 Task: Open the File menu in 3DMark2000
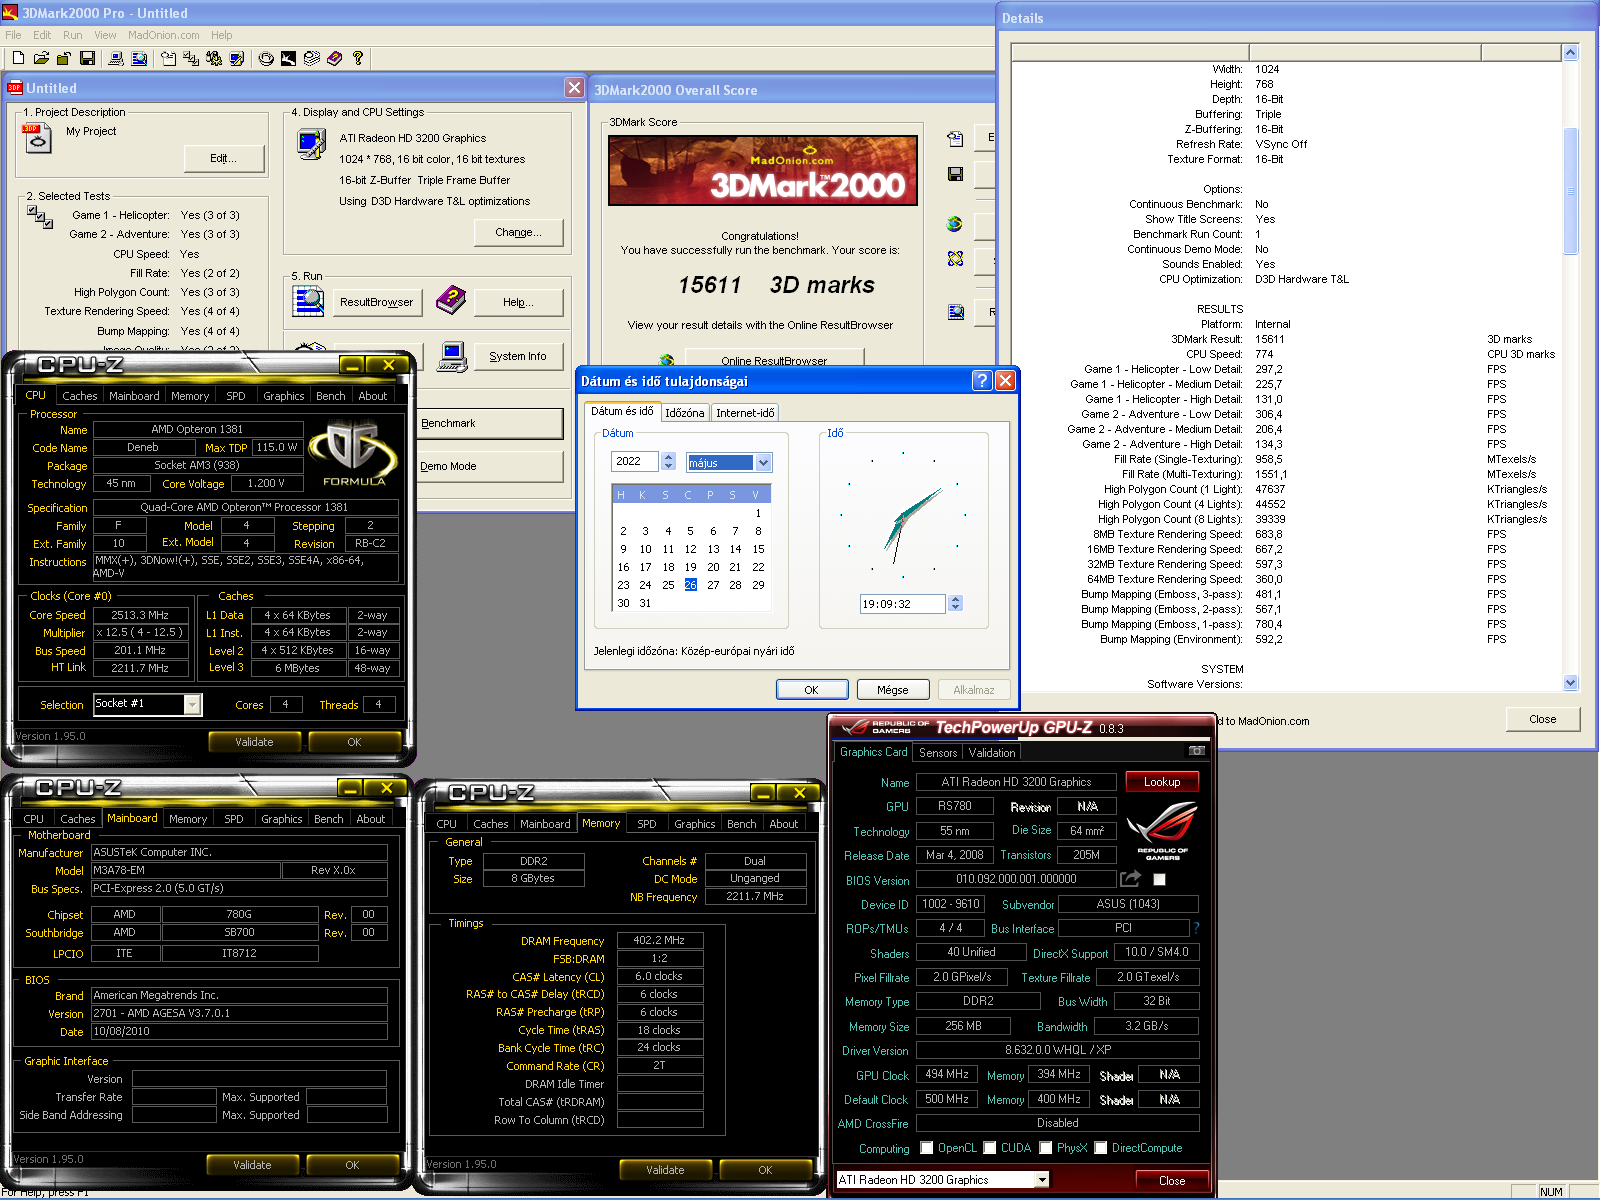pyautogui.click(x=13, y=35)
